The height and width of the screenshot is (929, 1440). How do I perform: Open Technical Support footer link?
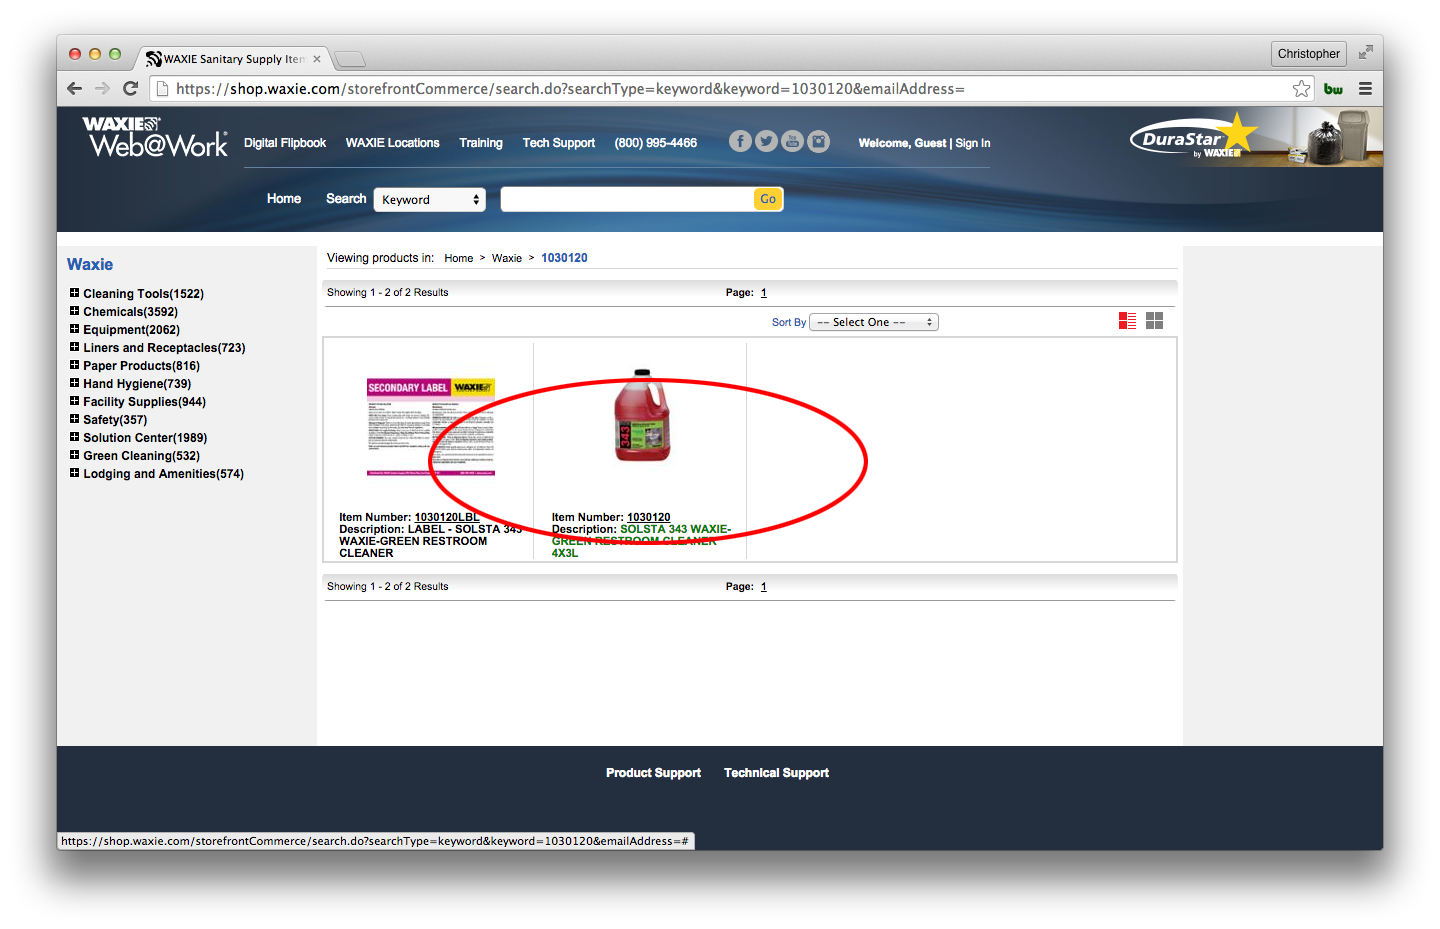pyautogui.click(x=776, y=773)
